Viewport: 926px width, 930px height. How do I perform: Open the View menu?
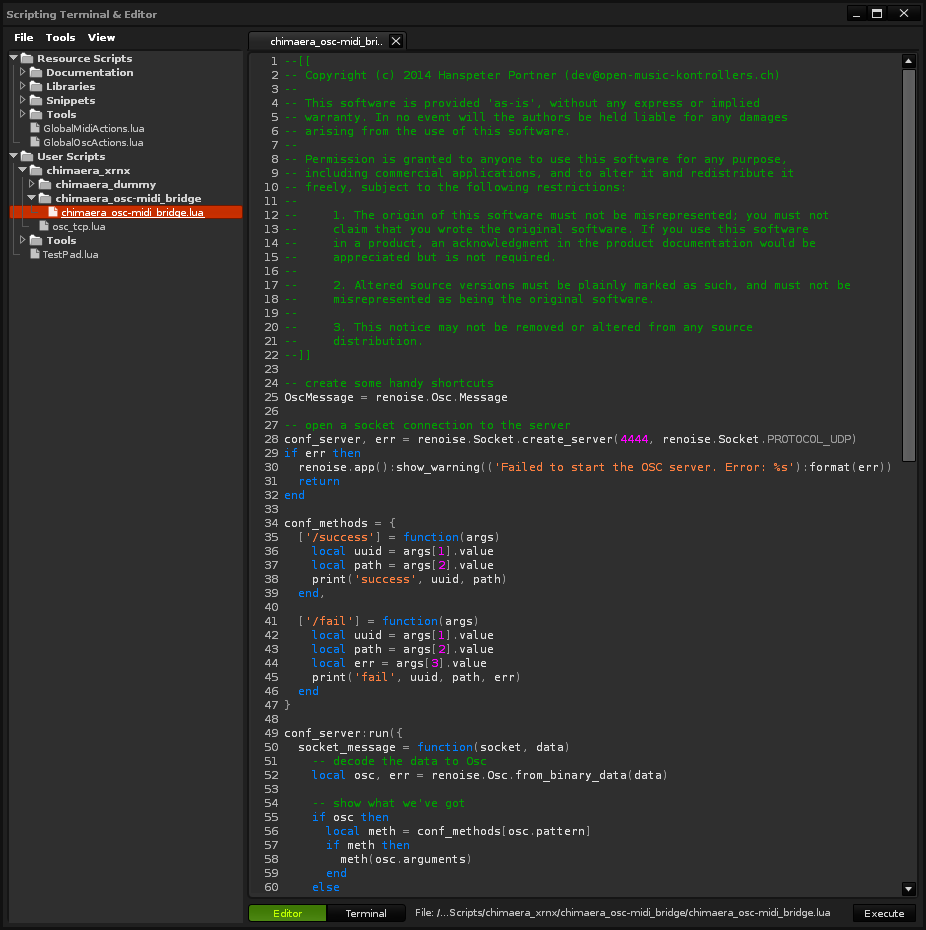100,37
